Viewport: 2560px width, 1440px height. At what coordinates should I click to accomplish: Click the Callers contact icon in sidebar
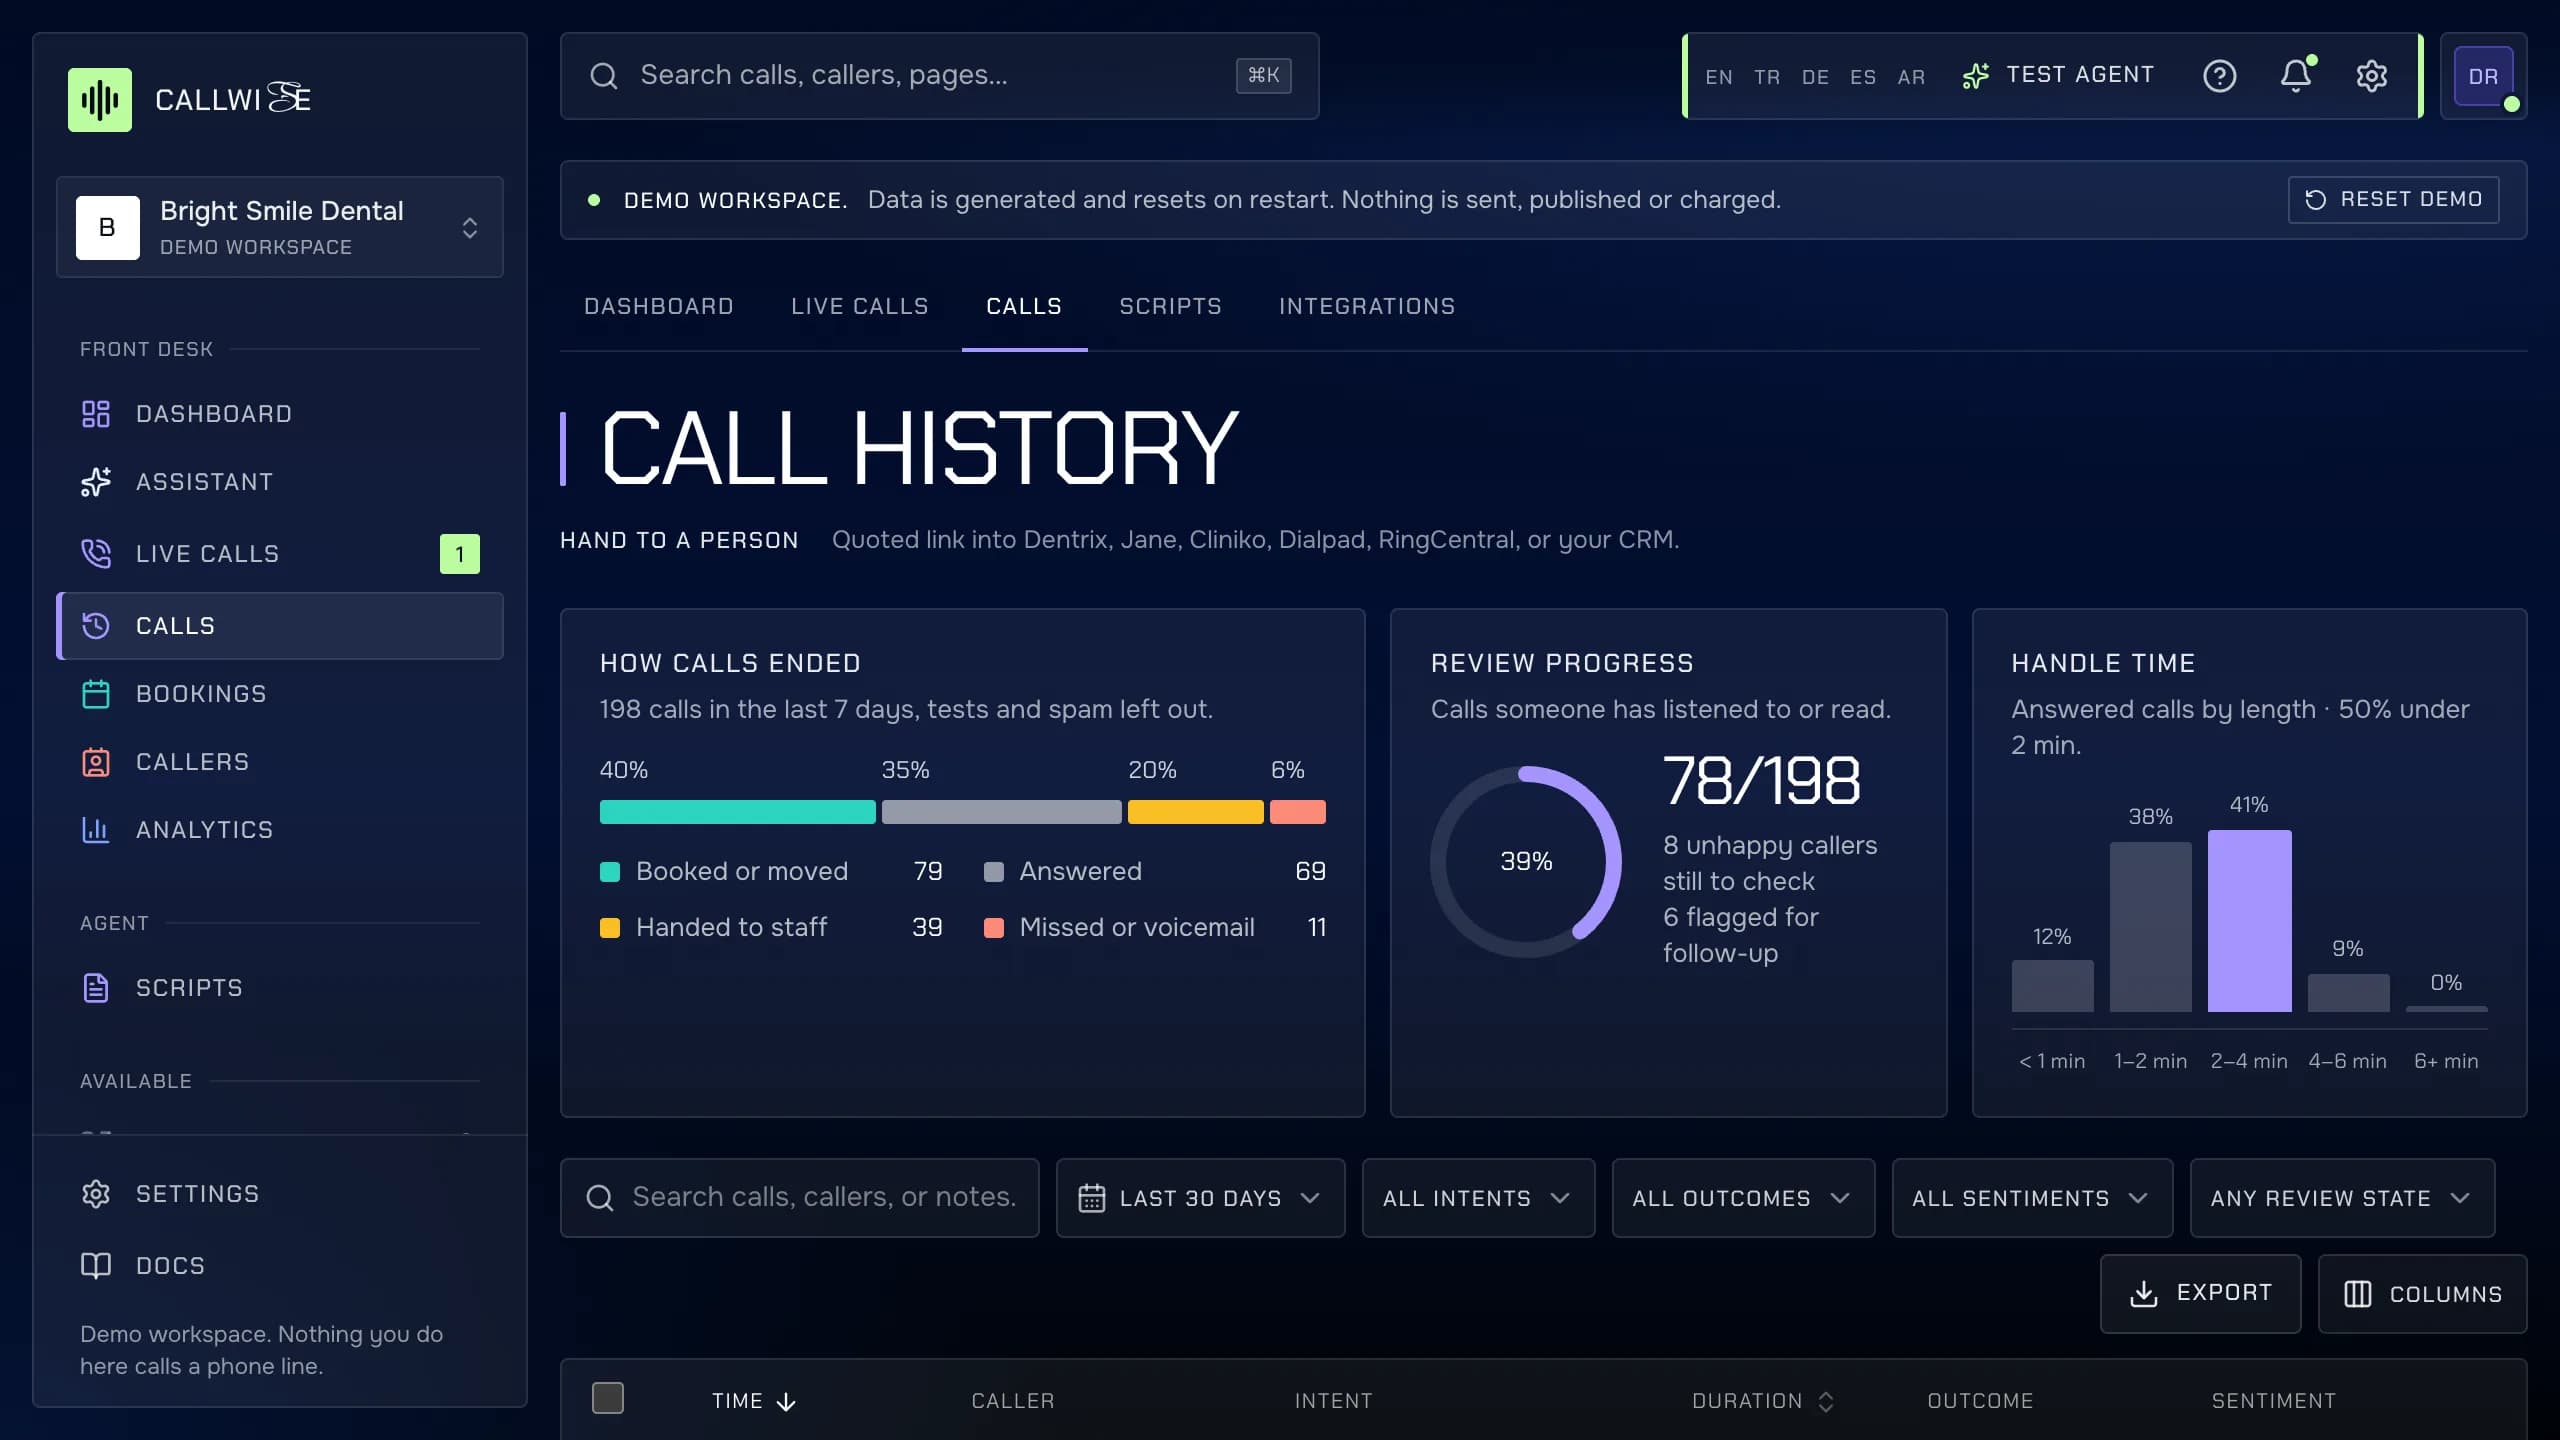point(96,762)
